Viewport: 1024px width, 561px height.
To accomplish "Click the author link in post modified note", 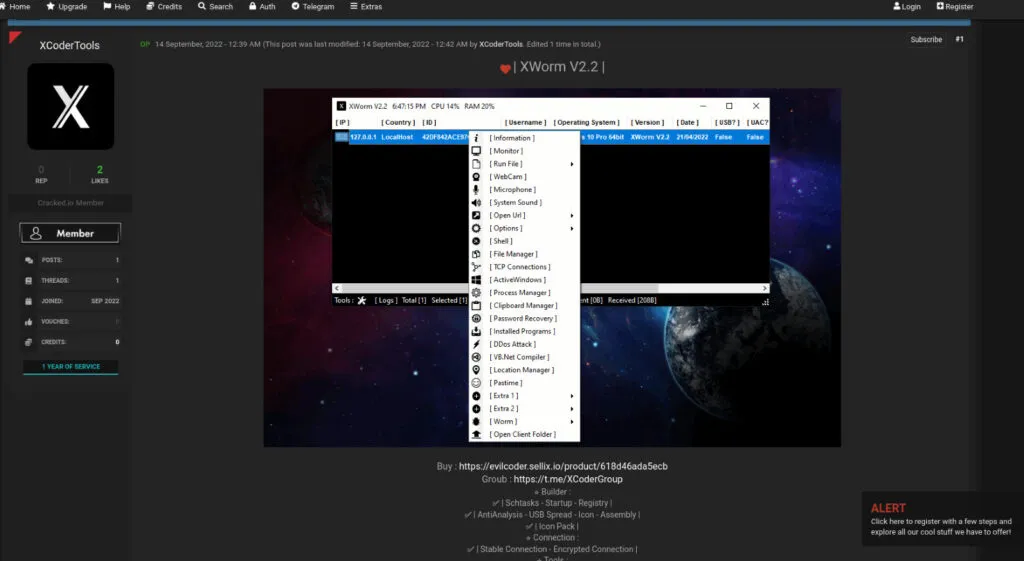I will tap(501, 44).
